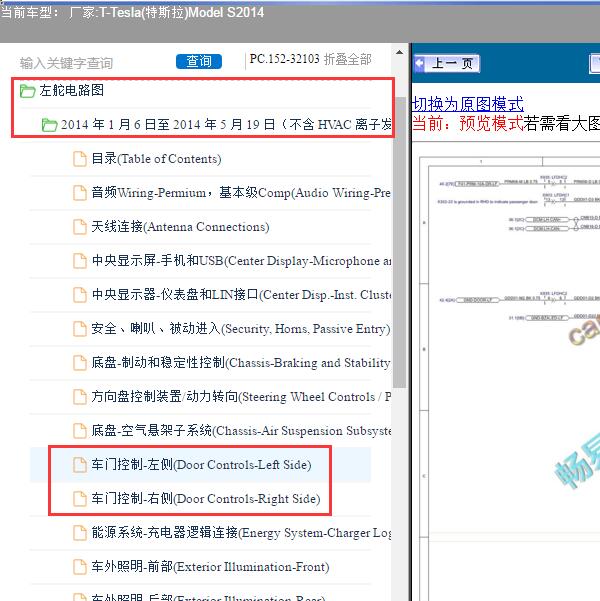Image resolution: width=600 pixels, height=601 pixels.
Task: Open Security, Horns, Passive Entry document icon
Action: [x=80, y=329]
